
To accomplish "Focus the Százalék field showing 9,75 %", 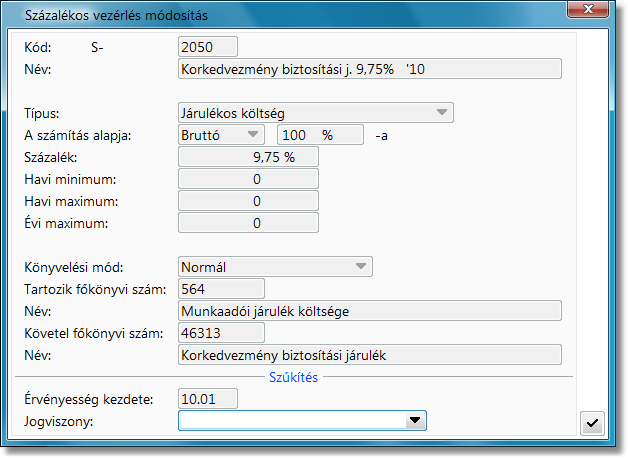I will tap(247, 157).
